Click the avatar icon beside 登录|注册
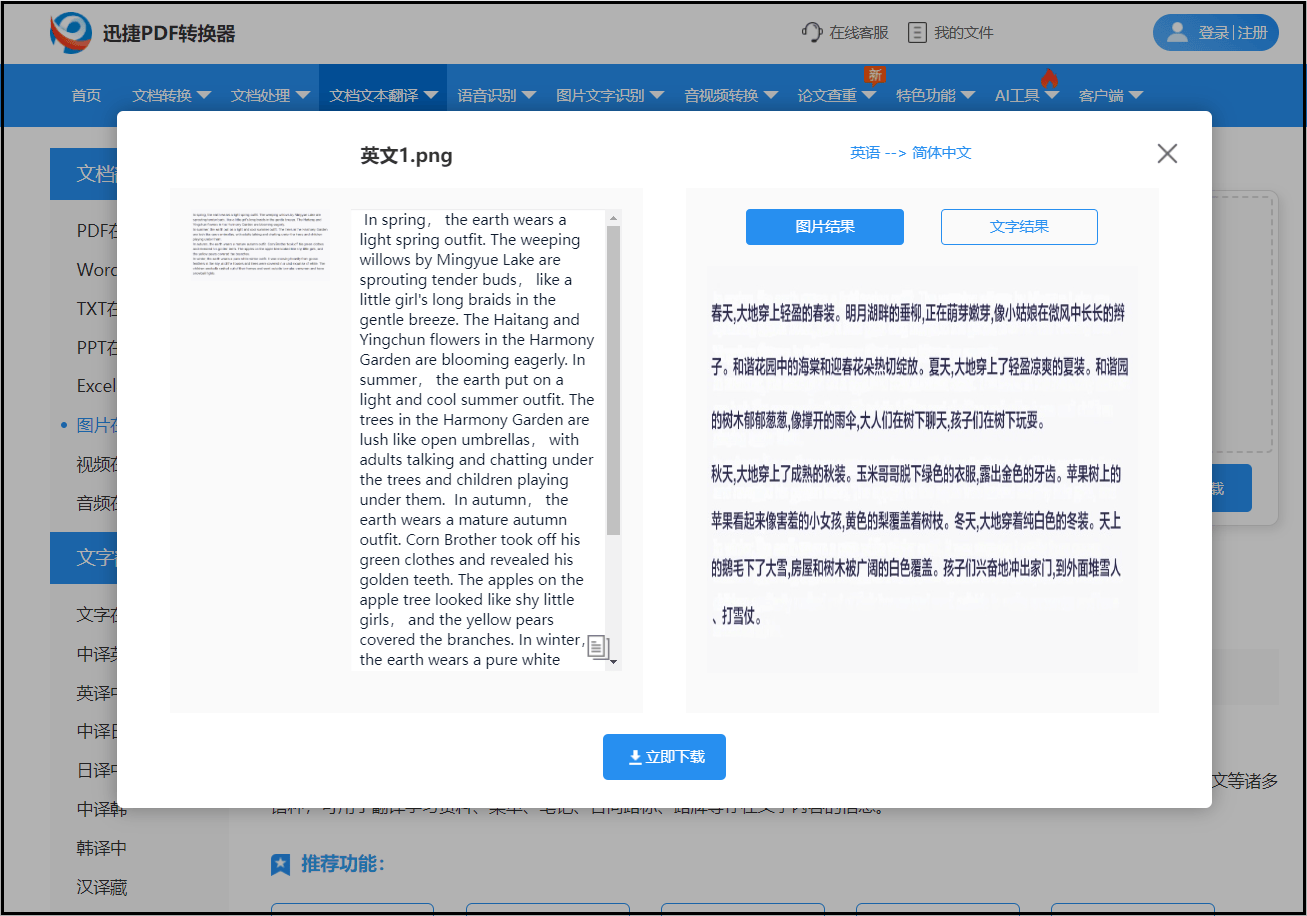Image resolution: width=1307 pixels, height=916 pixels. pyautogui.click(x=1176, y=32)
